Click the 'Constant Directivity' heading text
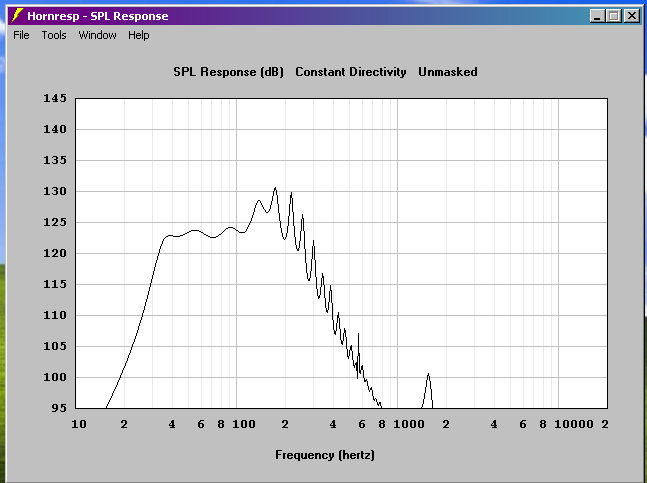 351,72
